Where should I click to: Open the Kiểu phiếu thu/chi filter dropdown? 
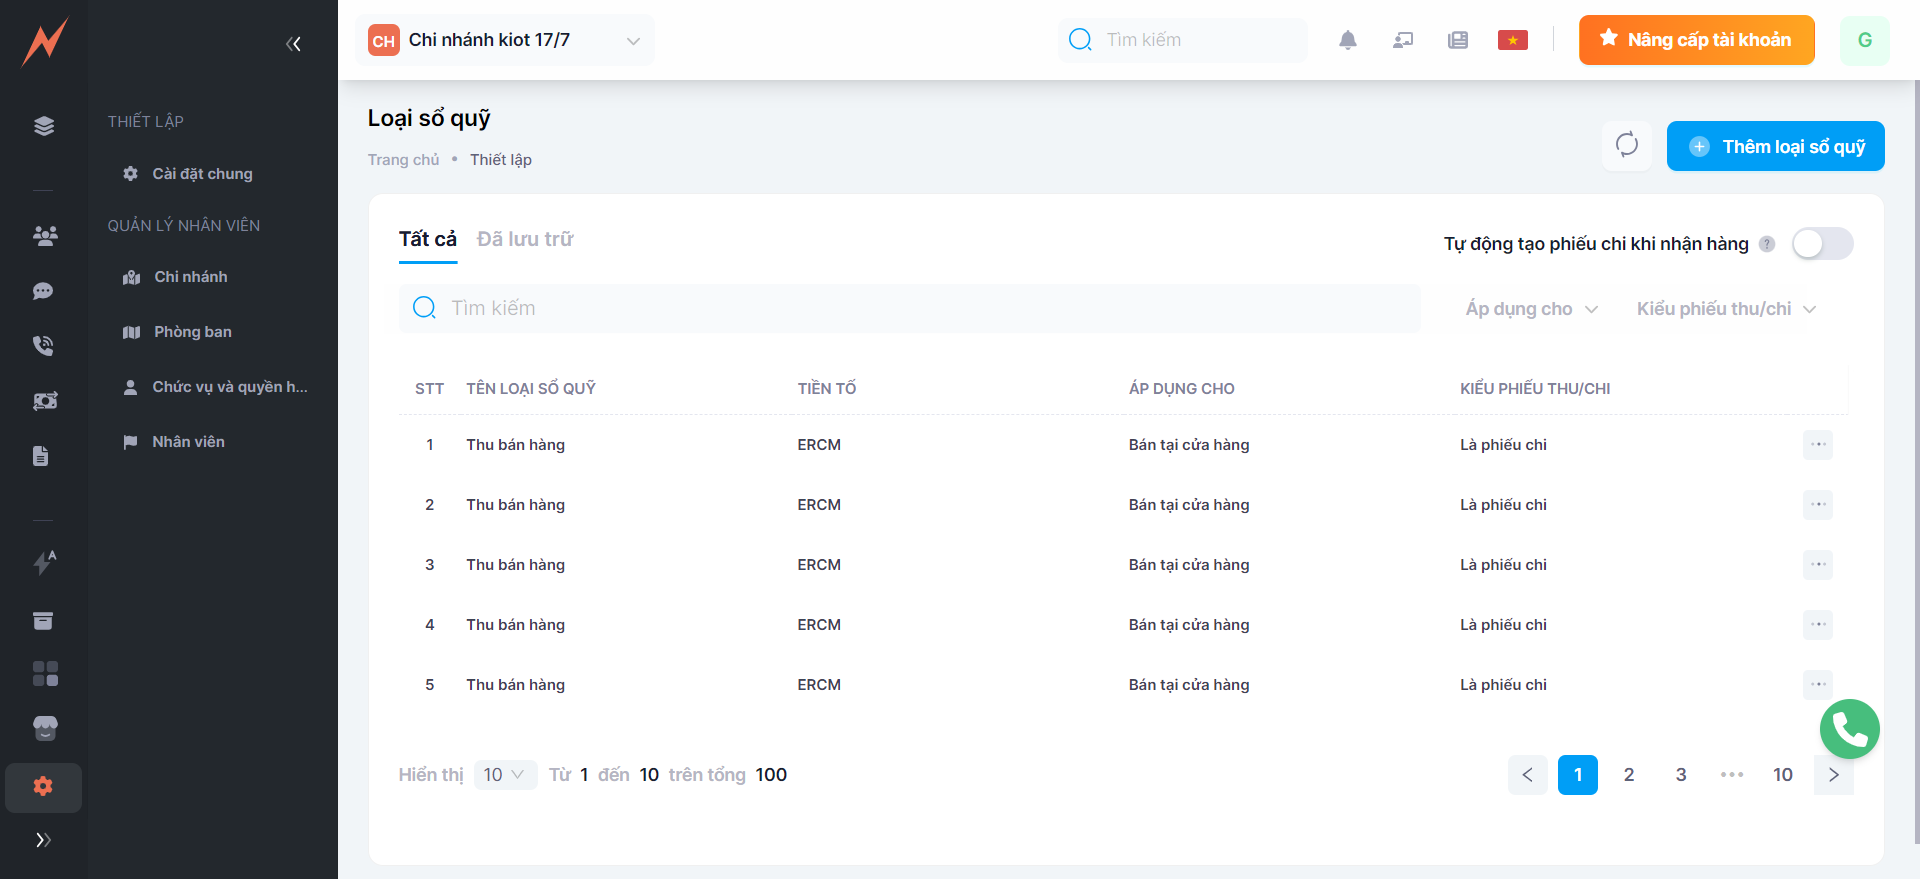pos(1725,309)
